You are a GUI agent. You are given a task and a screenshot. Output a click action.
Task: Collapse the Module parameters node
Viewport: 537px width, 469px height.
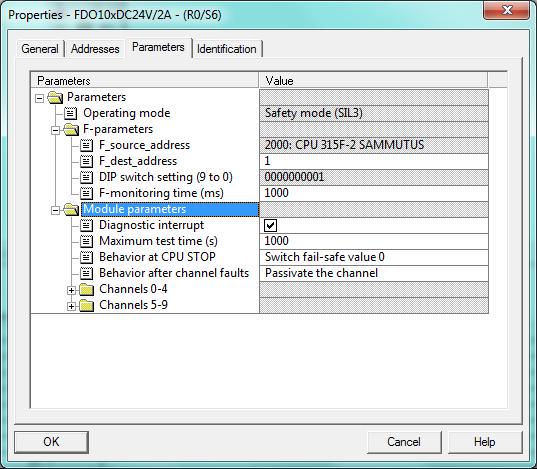click(55, 210)
